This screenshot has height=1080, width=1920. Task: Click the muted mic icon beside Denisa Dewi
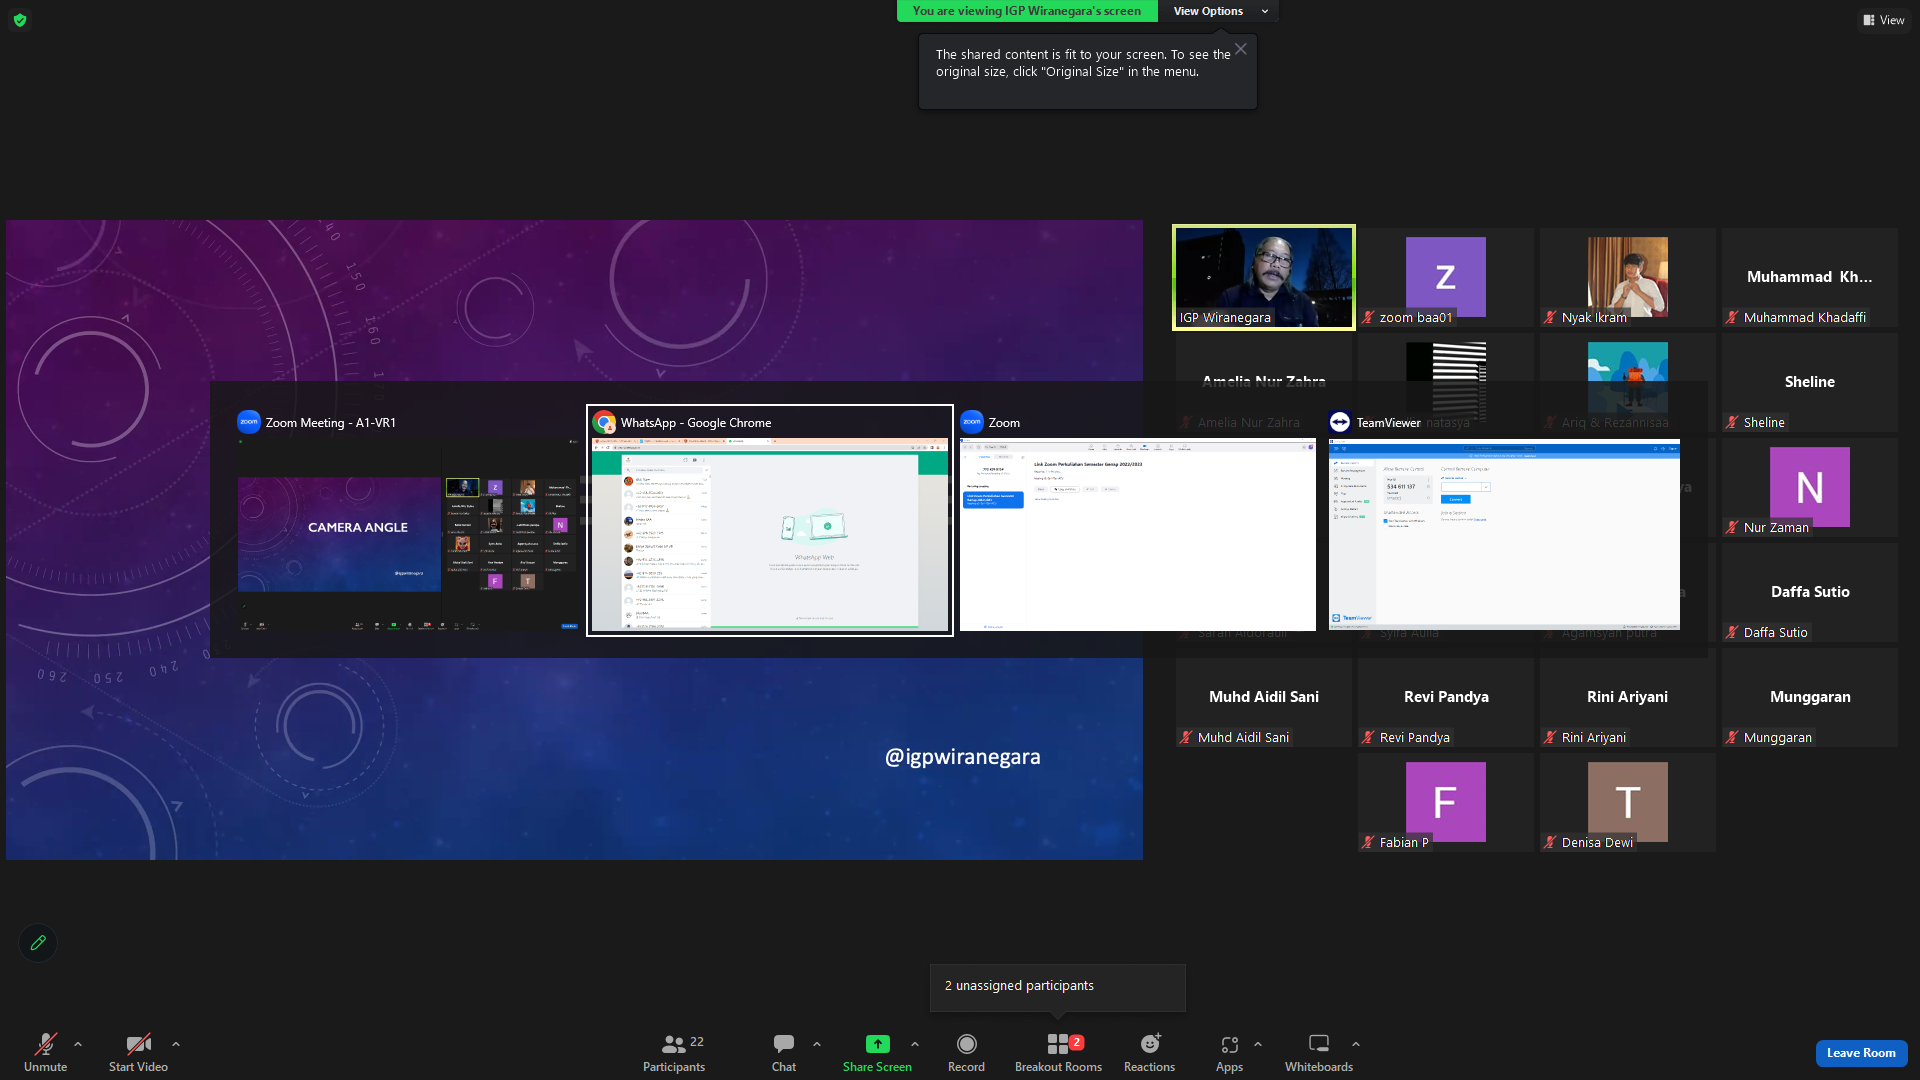point(1550,843)
